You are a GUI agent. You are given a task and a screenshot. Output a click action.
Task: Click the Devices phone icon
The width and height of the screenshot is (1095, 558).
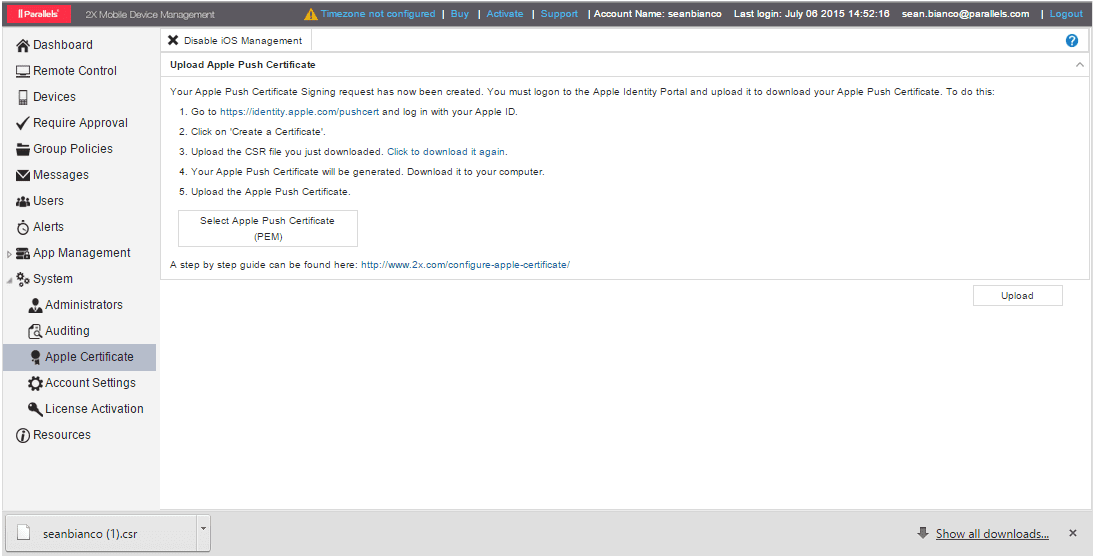pos(23,97)
